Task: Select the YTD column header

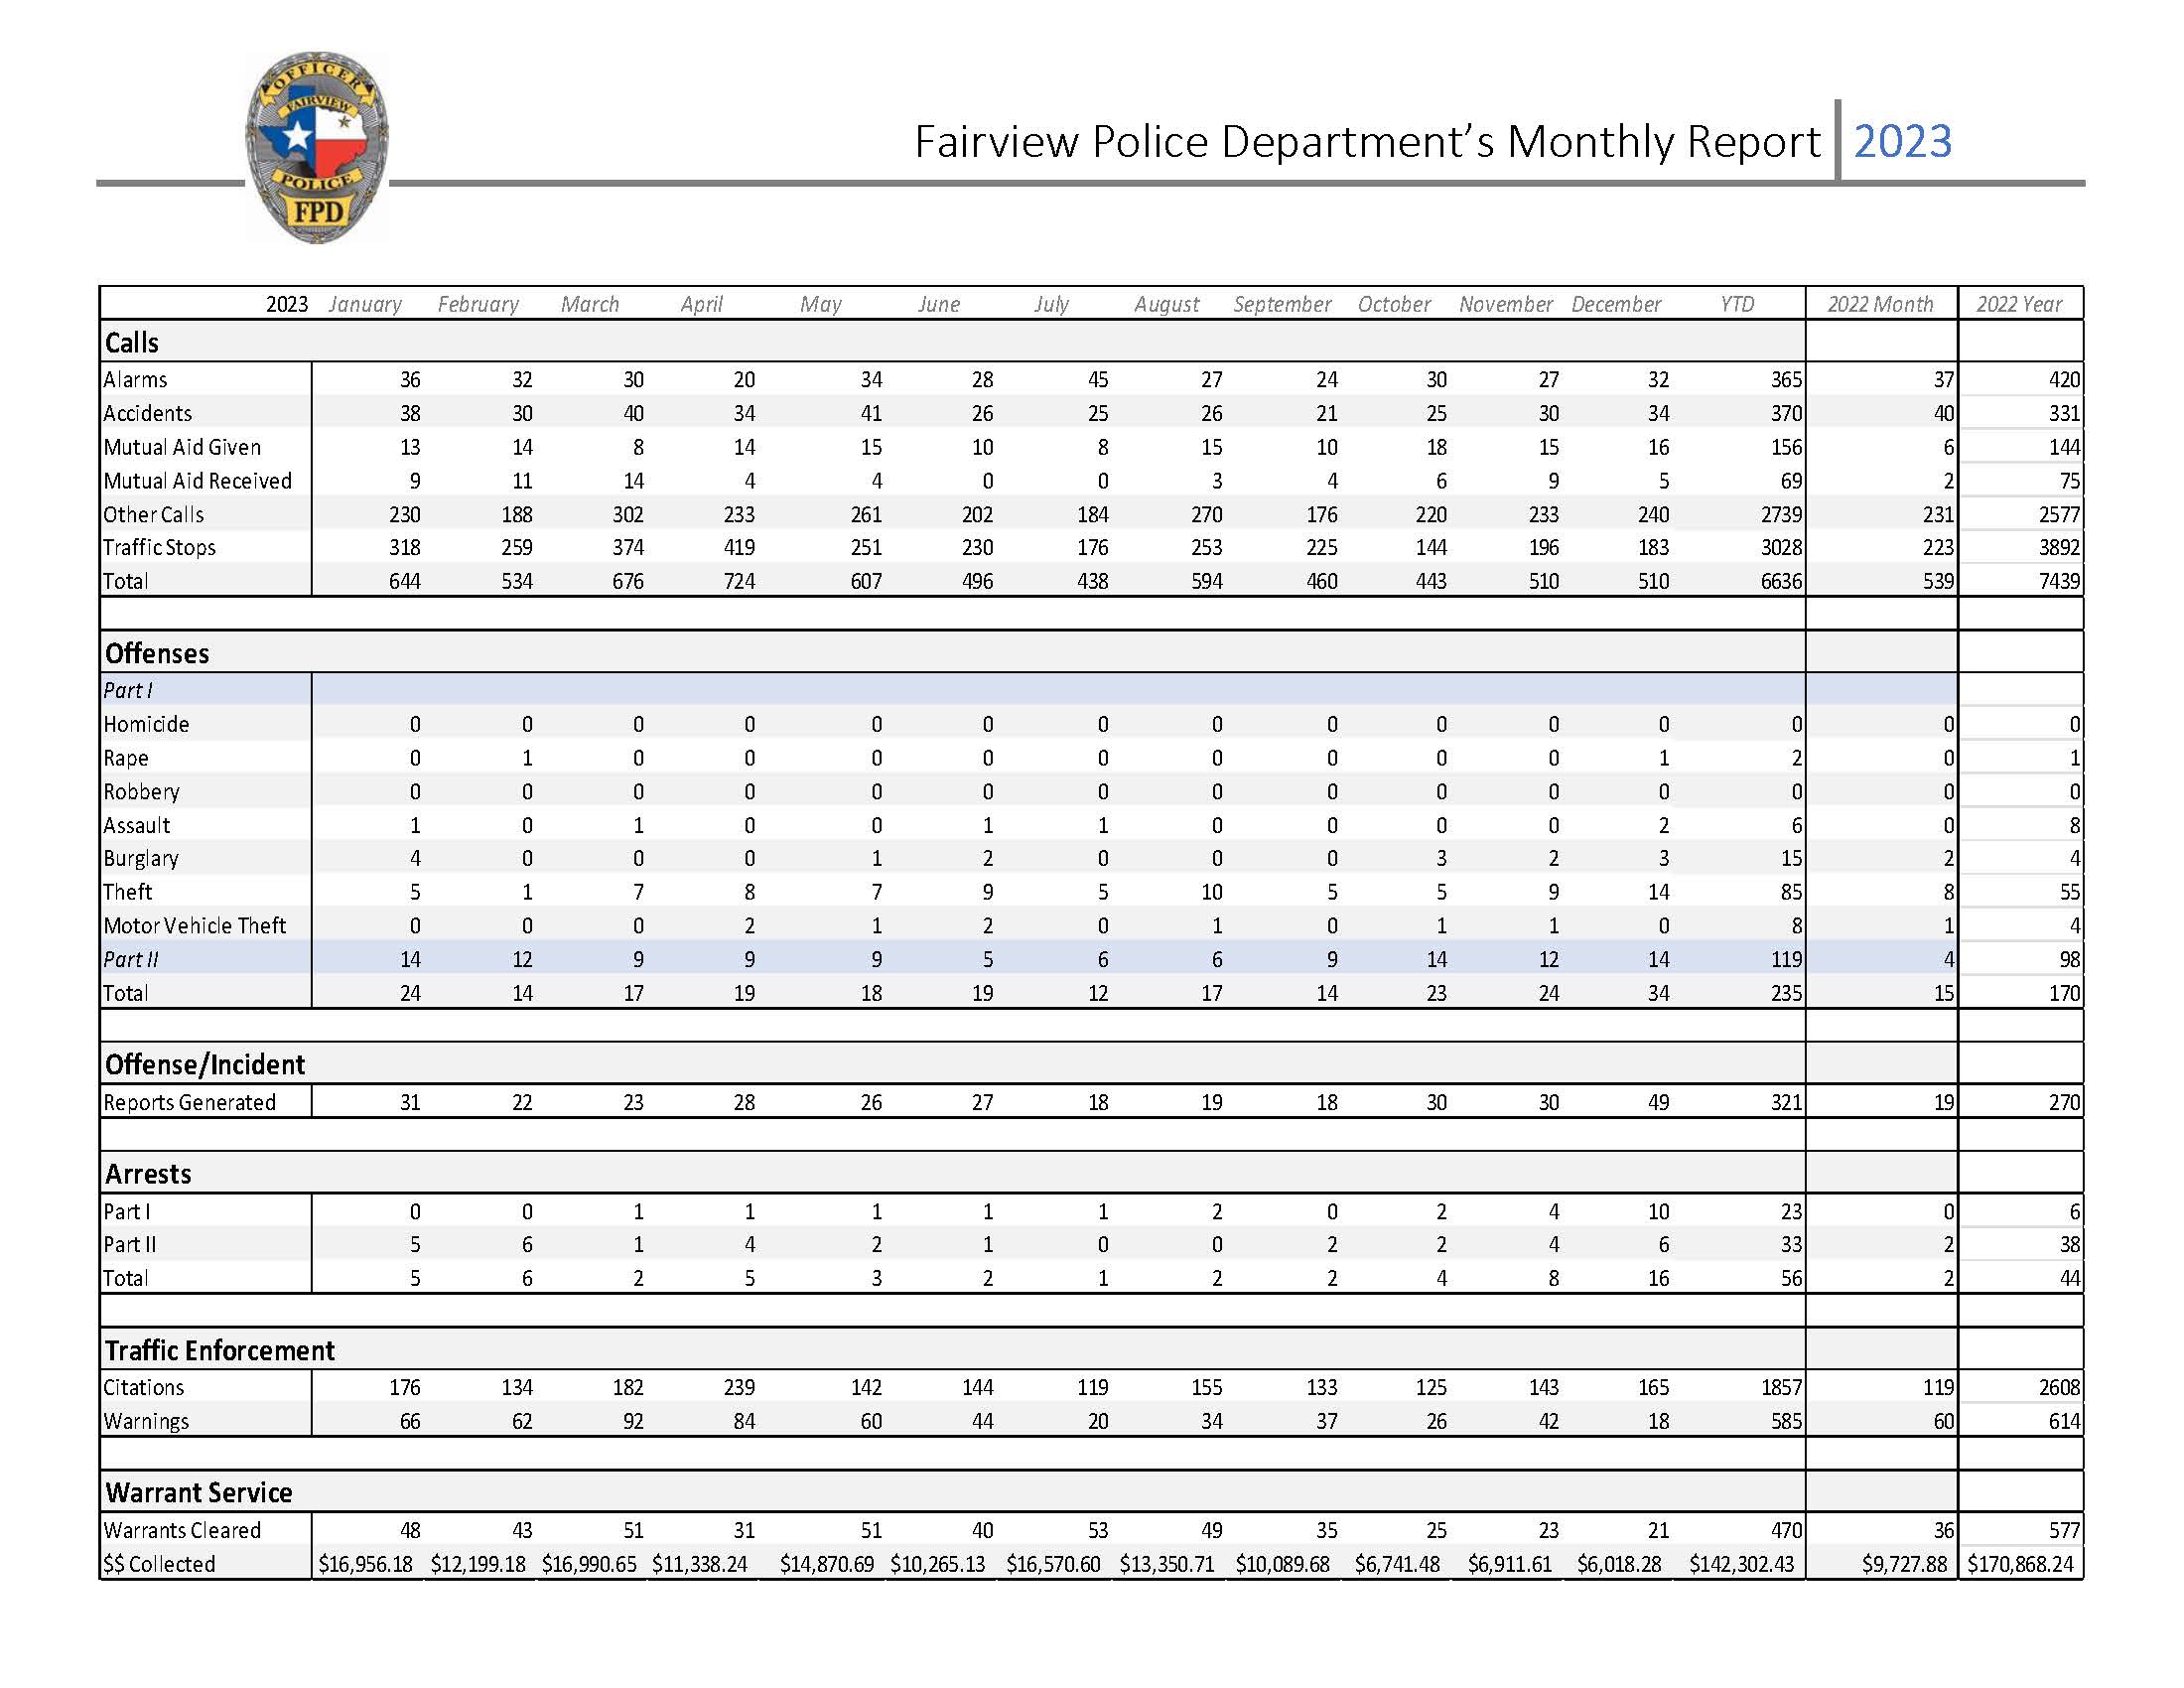Action: [x=1737, y=304]
